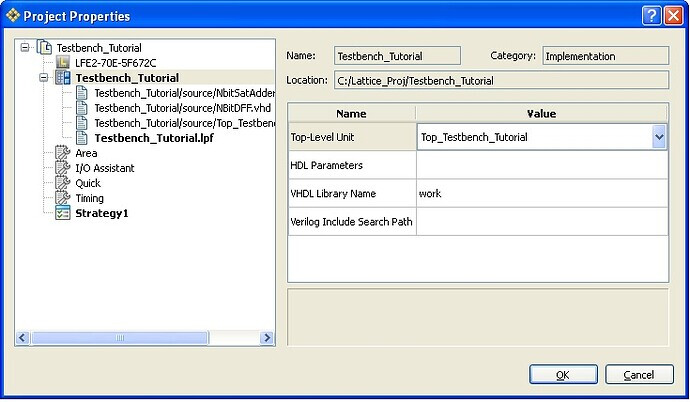Click the I/O Assistant strategy icon

click(62, 168)
